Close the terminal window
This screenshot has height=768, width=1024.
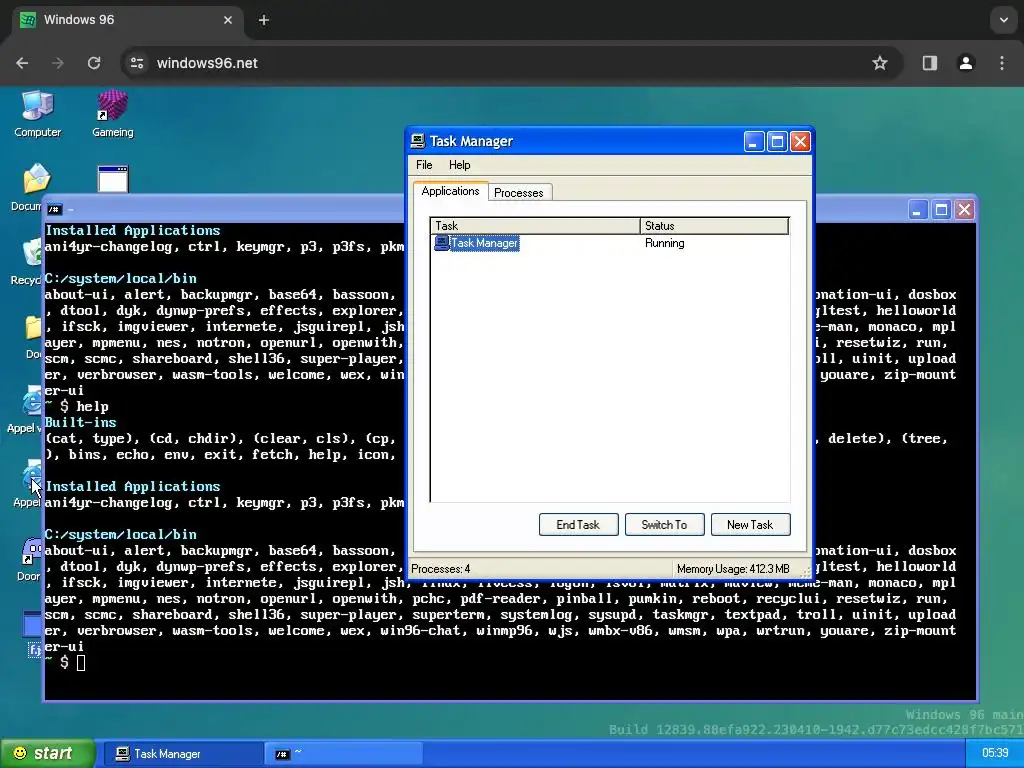(x=965, y=210)
